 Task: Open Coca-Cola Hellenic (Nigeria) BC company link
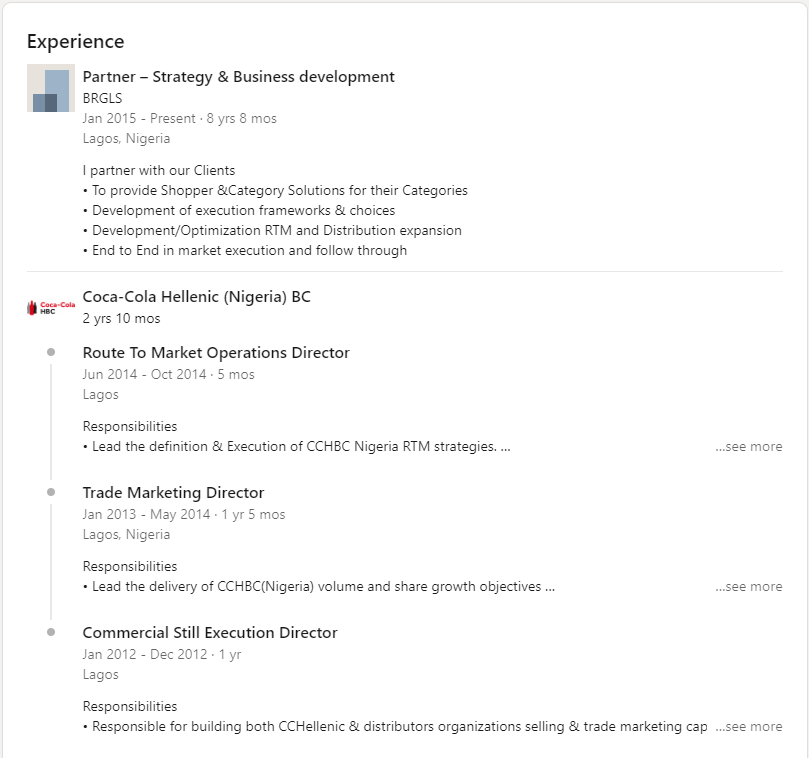coord(196,297)
